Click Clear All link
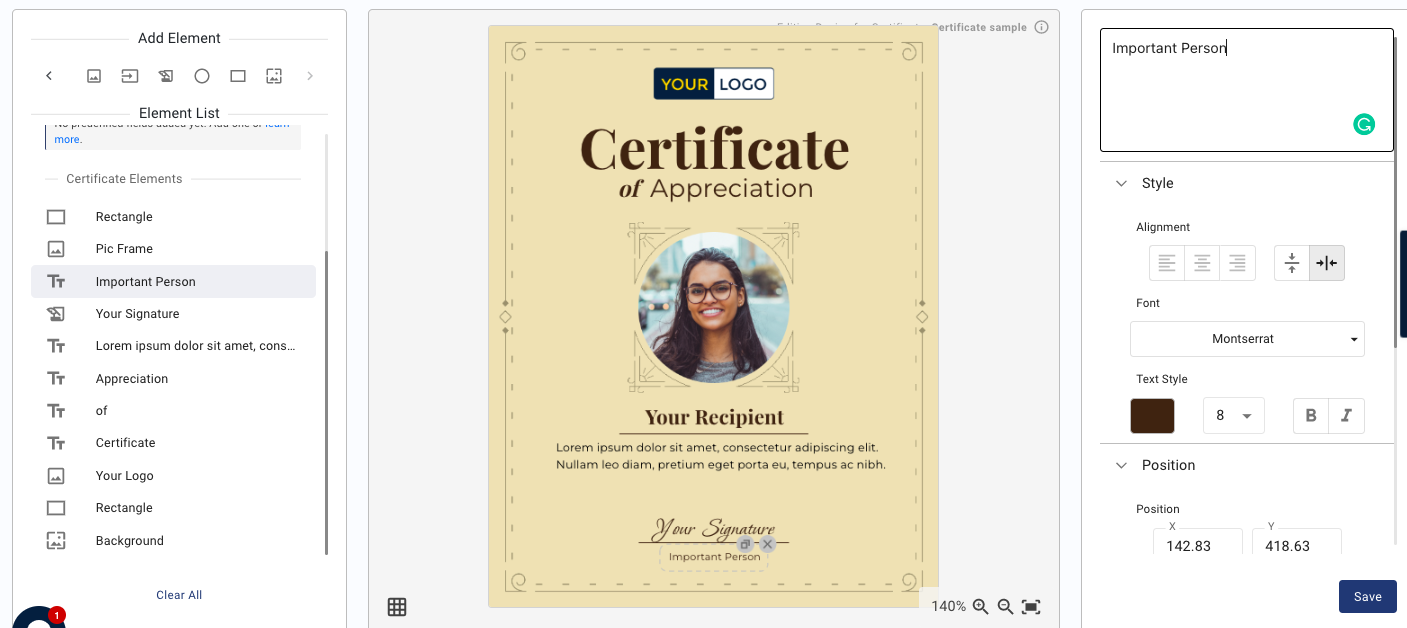 click(179, 595)
